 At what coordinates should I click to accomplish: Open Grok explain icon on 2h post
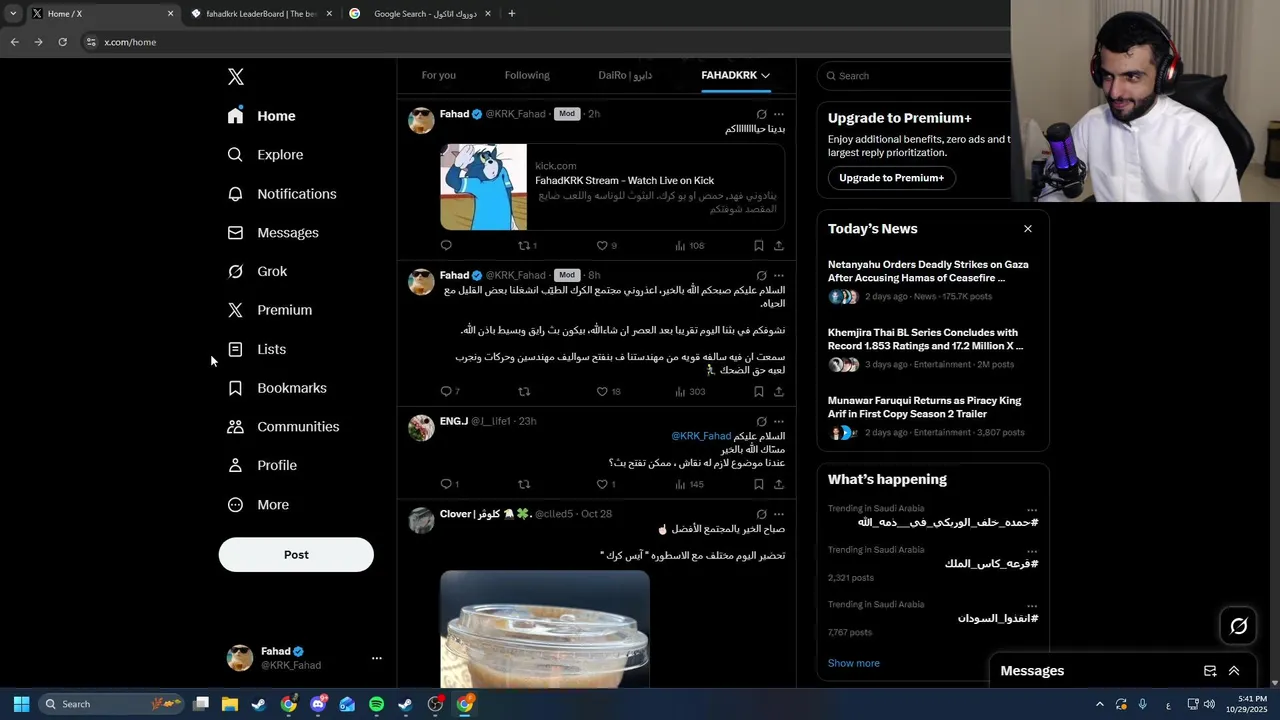(761, 114)
